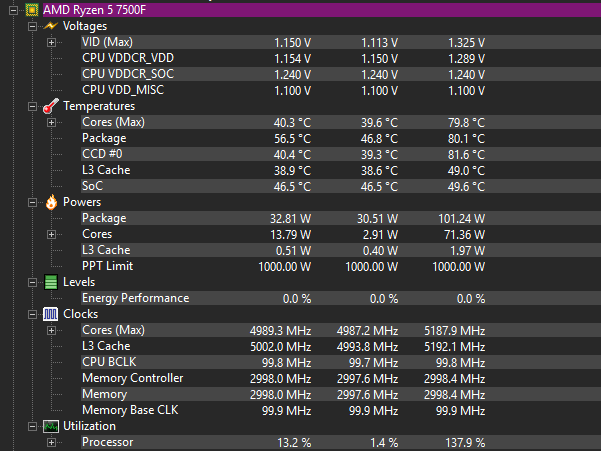The height and width of the screenshot is (451, 601).
Task: Collapse the Powers section
Action: 33,202
